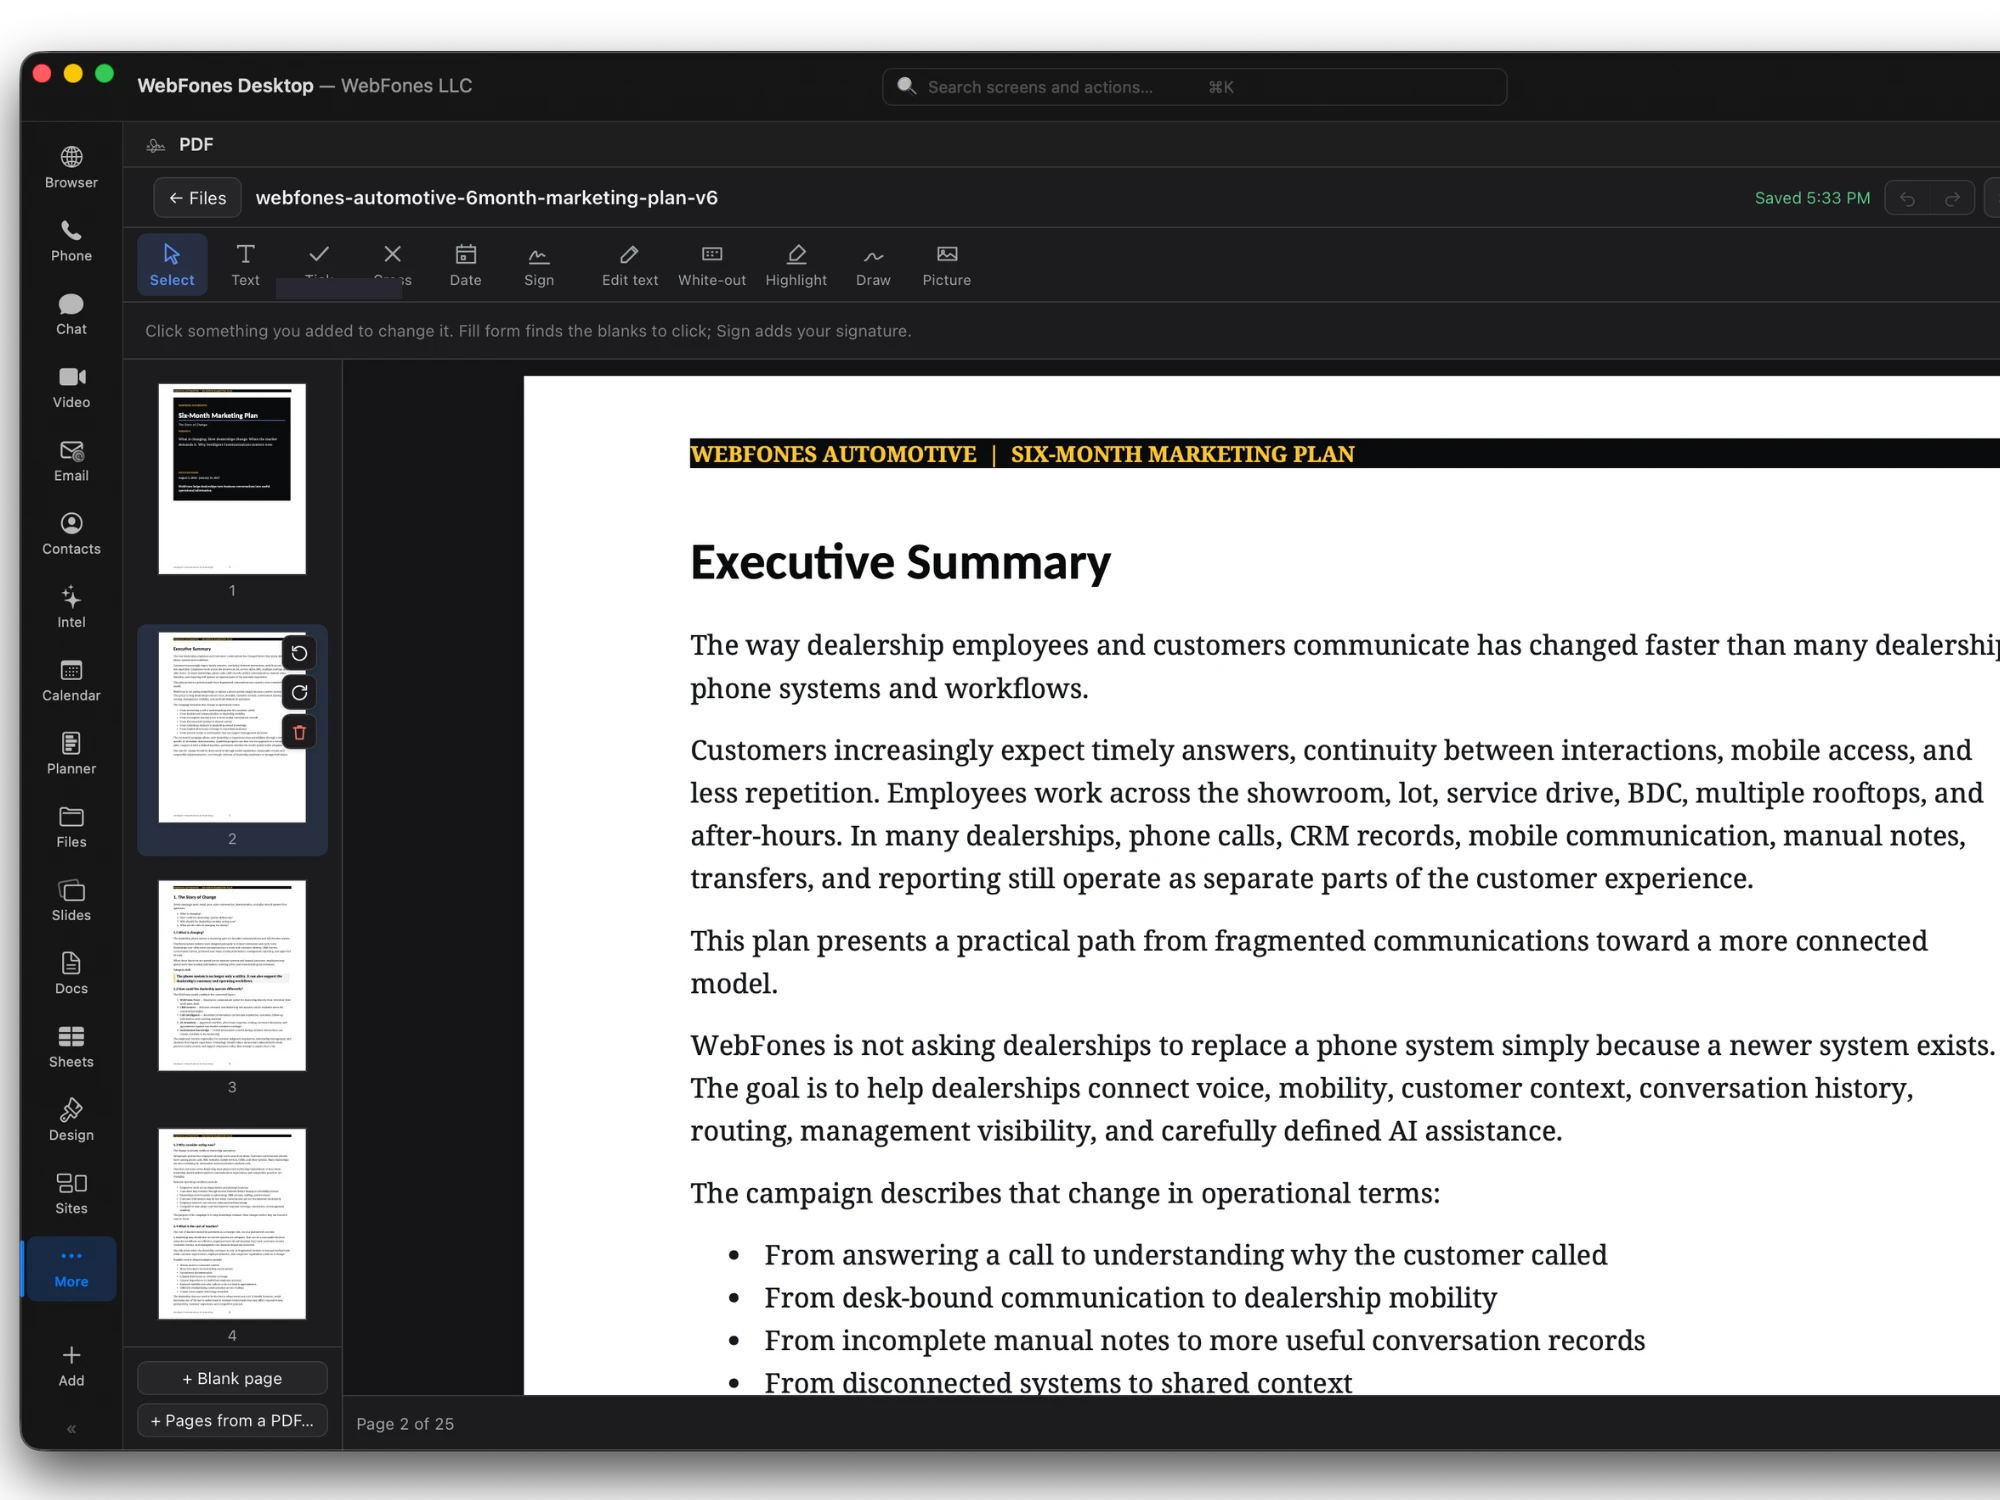
Task: Open the Phone sidebar item
Action: click(71, 241)
